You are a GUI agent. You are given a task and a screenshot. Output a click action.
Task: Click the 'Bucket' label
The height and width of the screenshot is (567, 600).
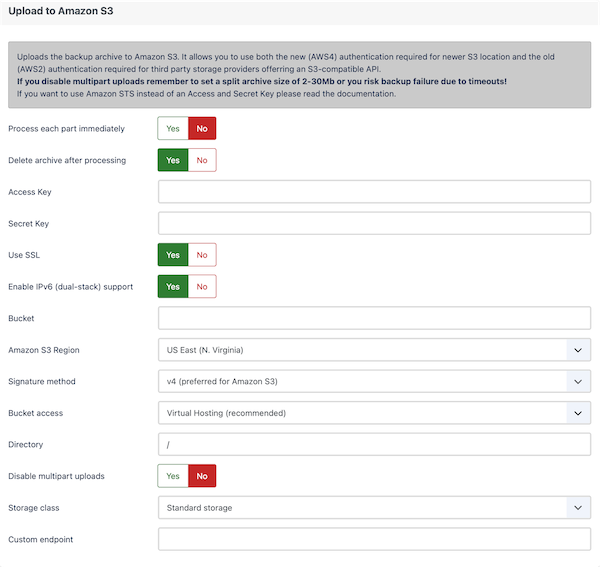point(21,318)
